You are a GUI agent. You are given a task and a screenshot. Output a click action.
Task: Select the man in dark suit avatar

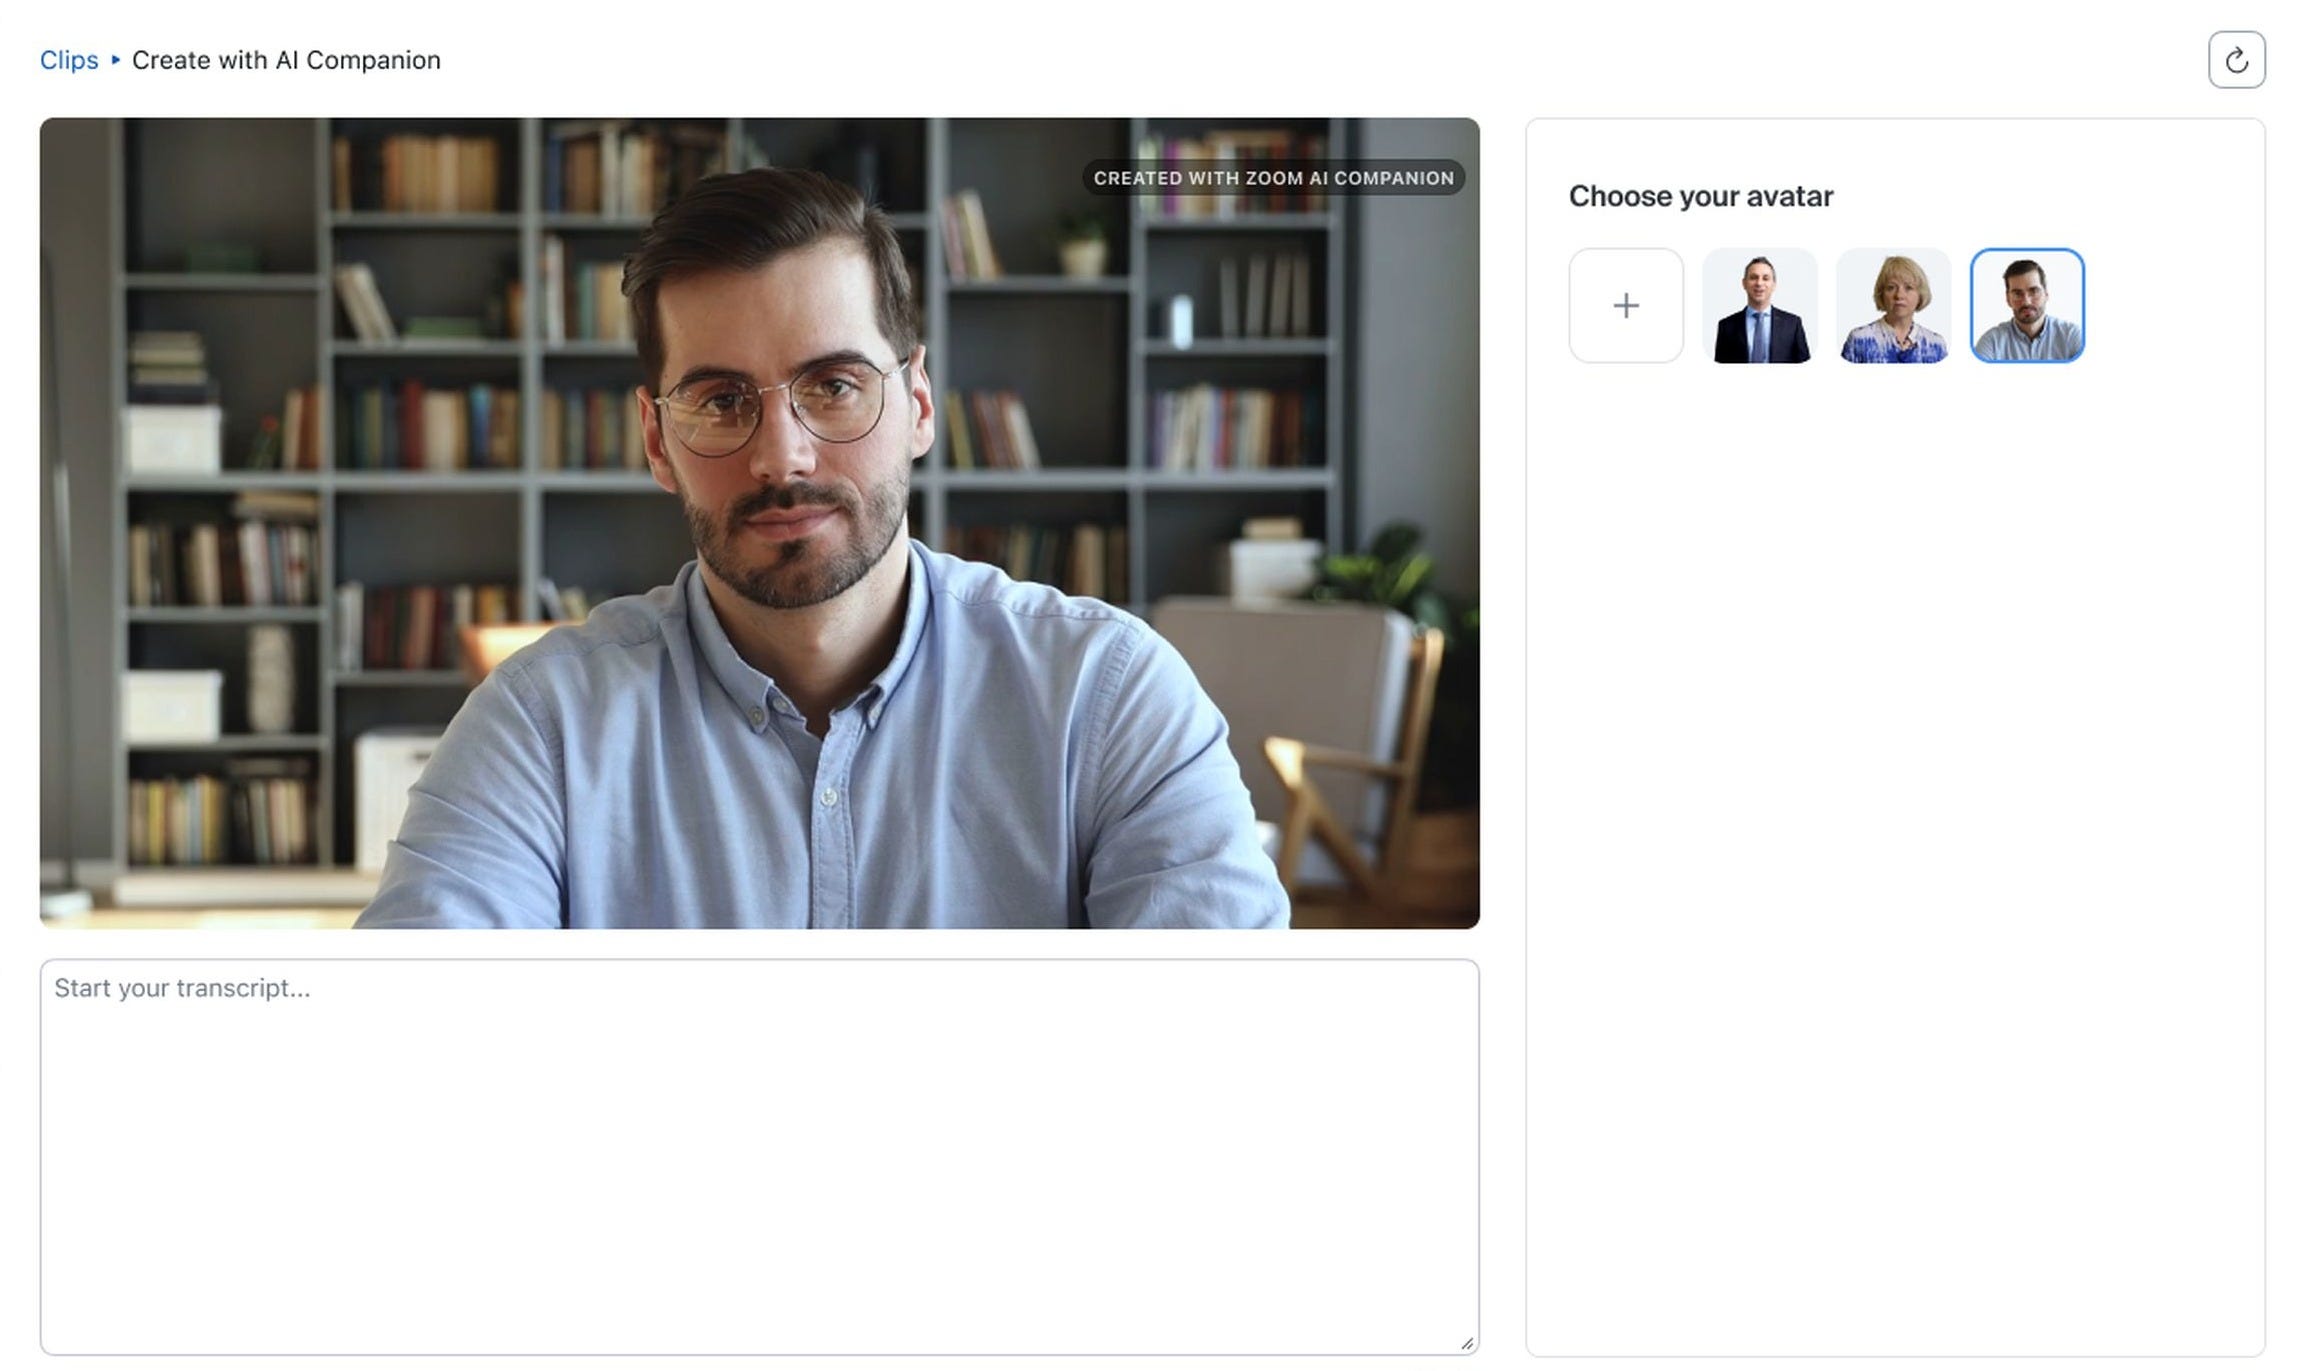(x=1760, y=305)
